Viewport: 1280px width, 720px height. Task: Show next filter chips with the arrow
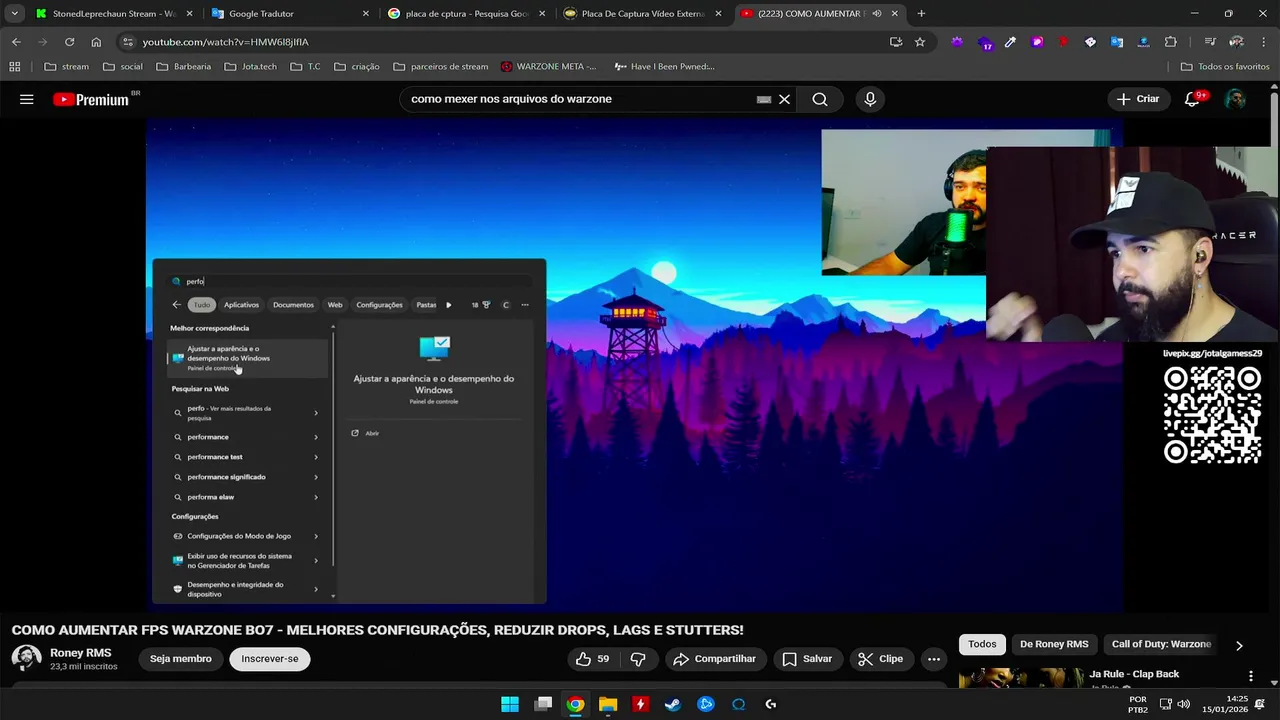[x=1239, y=645]
